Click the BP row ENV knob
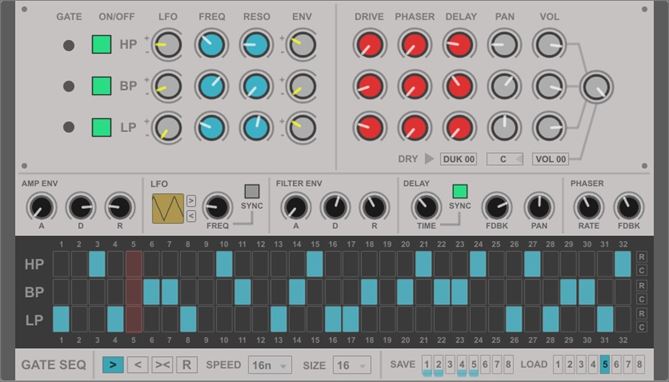669x382 pixels. [302, 86]
